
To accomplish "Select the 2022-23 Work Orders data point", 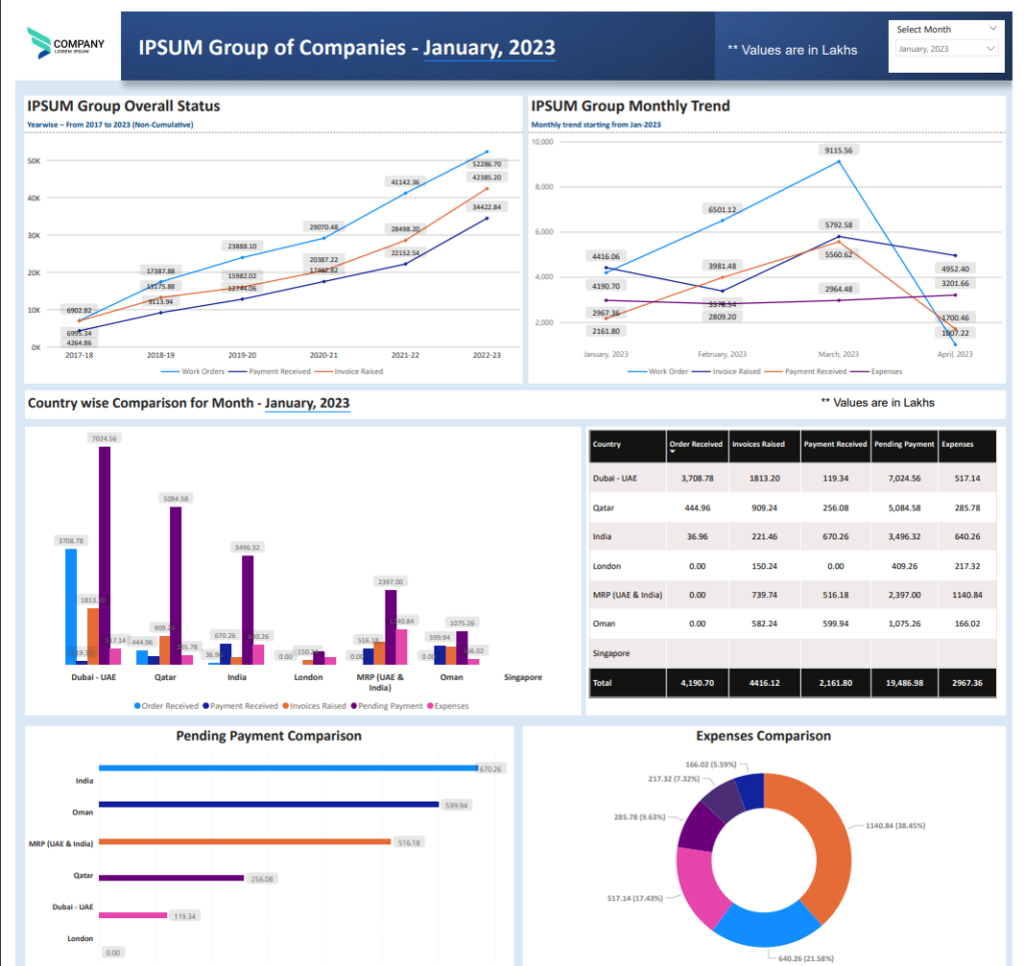I will (486, 152).
